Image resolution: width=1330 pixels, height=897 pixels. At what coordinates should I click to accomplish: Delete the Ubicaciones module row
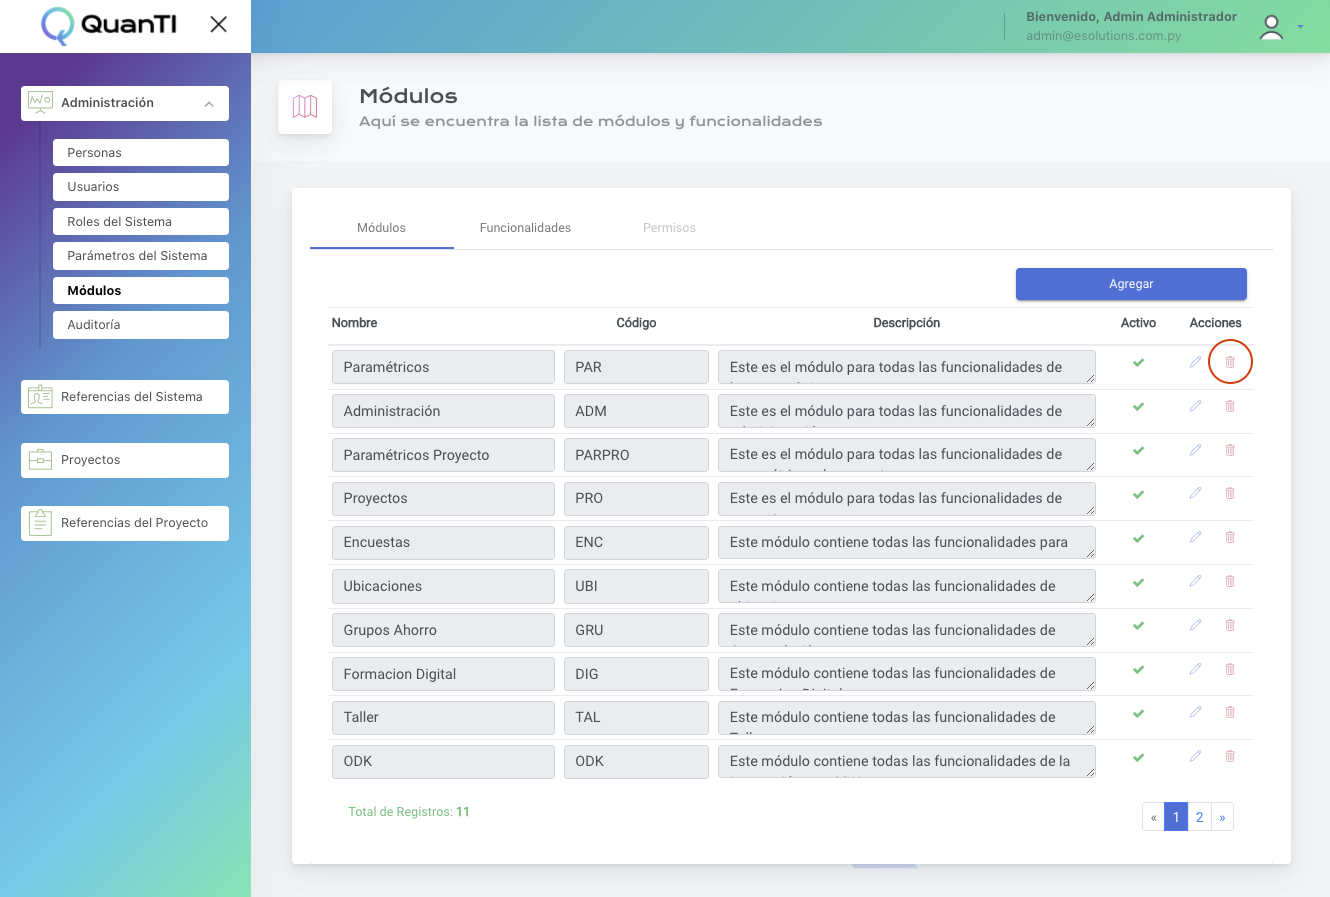[x=1230, y=581]
